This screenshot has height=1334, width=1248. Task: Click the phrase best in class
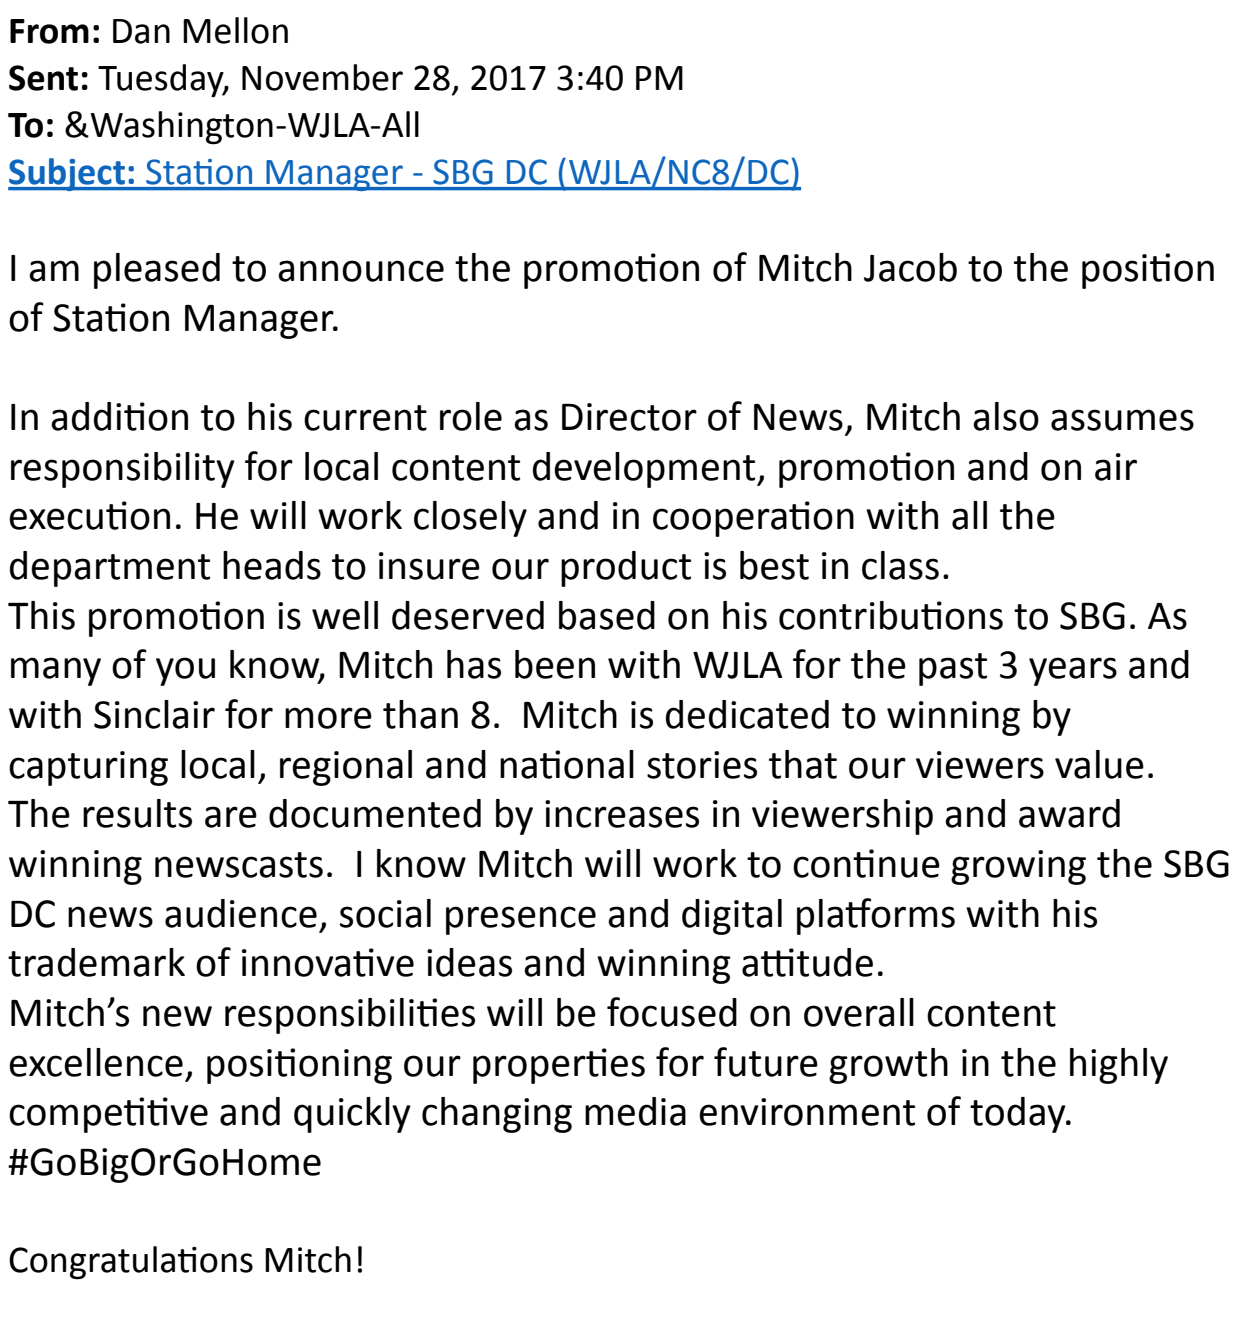(844, 567)
